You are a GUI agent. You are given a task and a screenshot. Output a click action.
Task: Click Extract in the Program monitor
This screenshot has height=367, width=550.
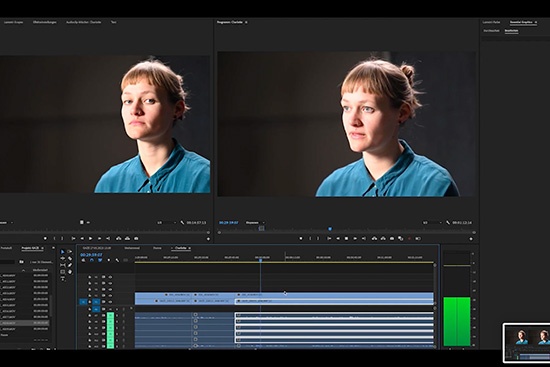383,238
